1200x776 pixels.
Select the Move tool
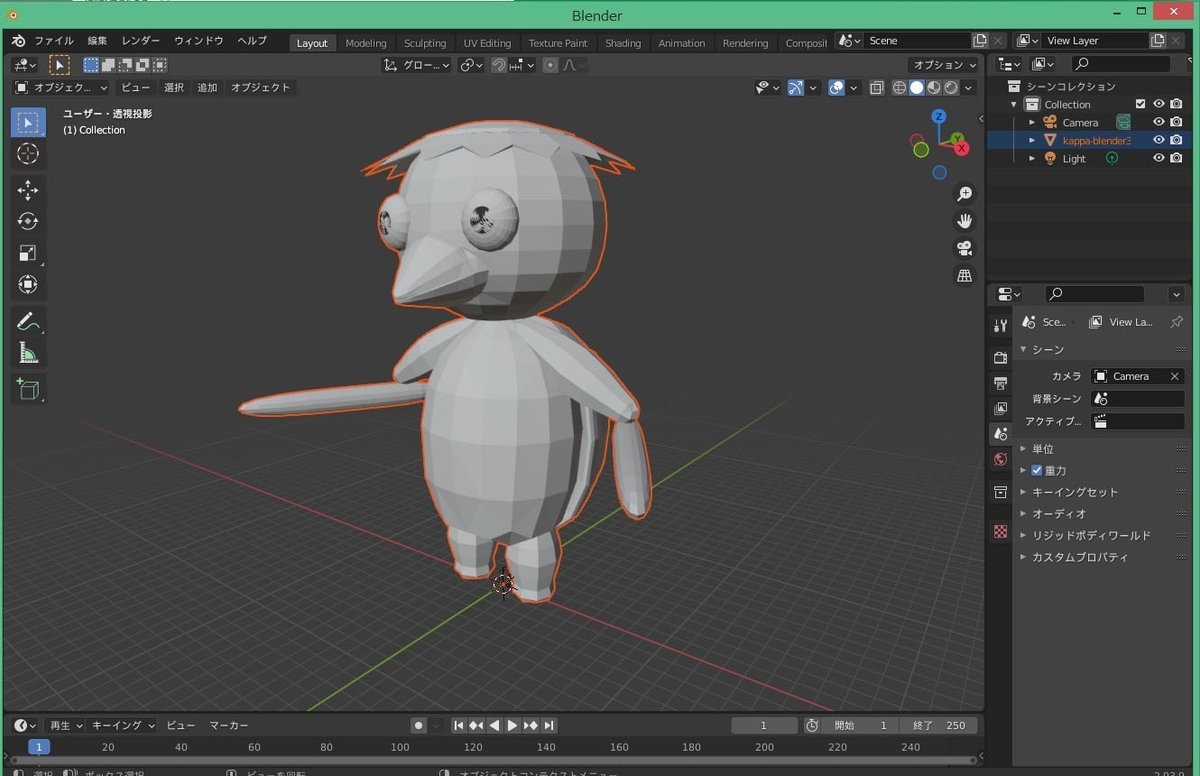(28, 190)
